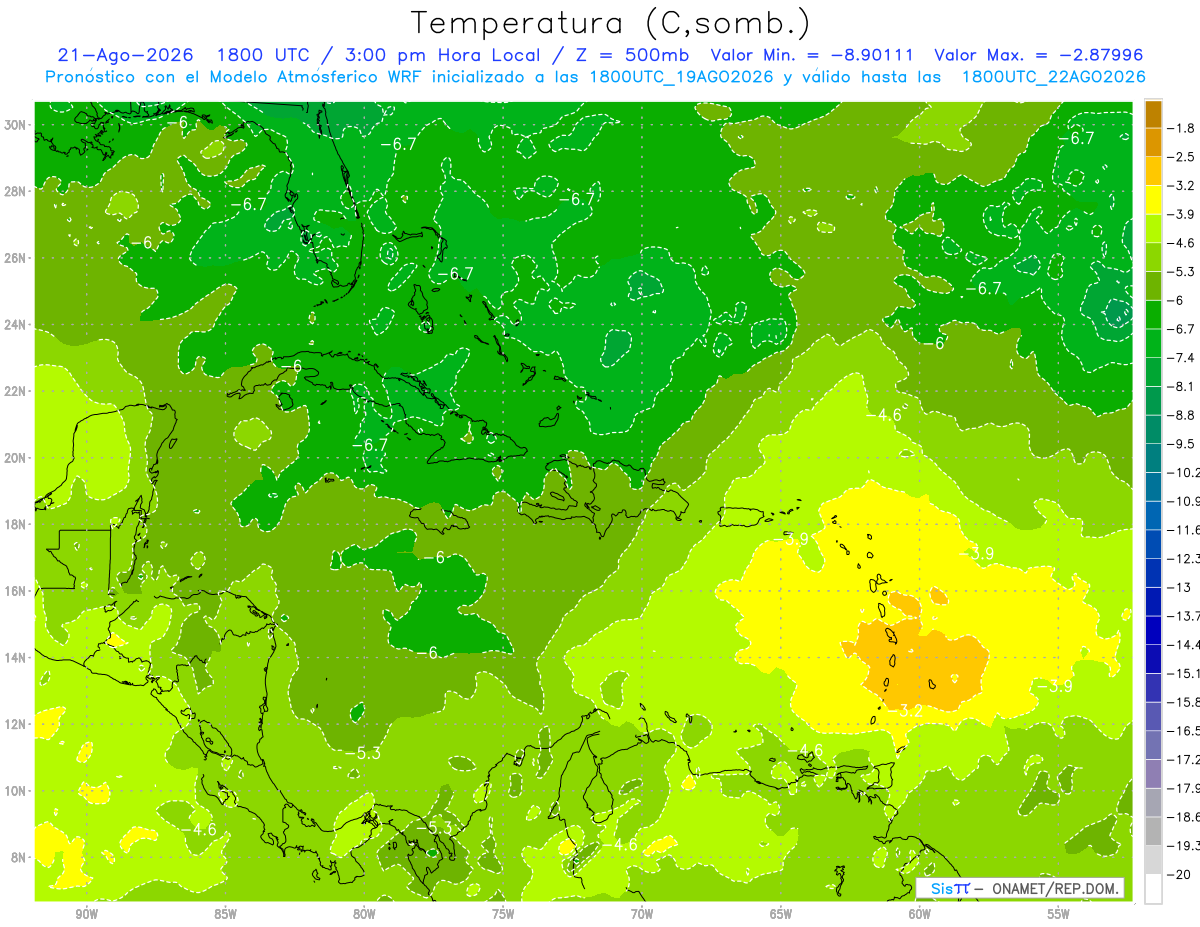Click the "-3.2" contour label on the map
1200x927 pixels.
pos(907,711)
